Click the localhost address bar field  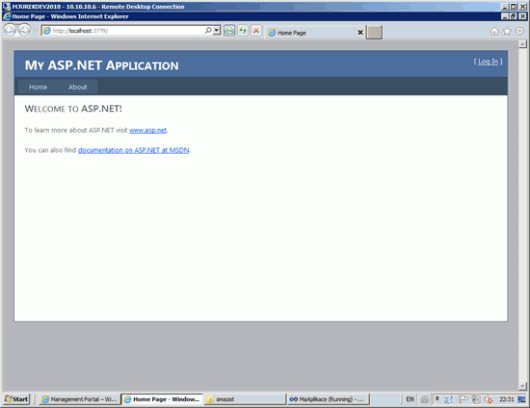[x=127, y=31]
